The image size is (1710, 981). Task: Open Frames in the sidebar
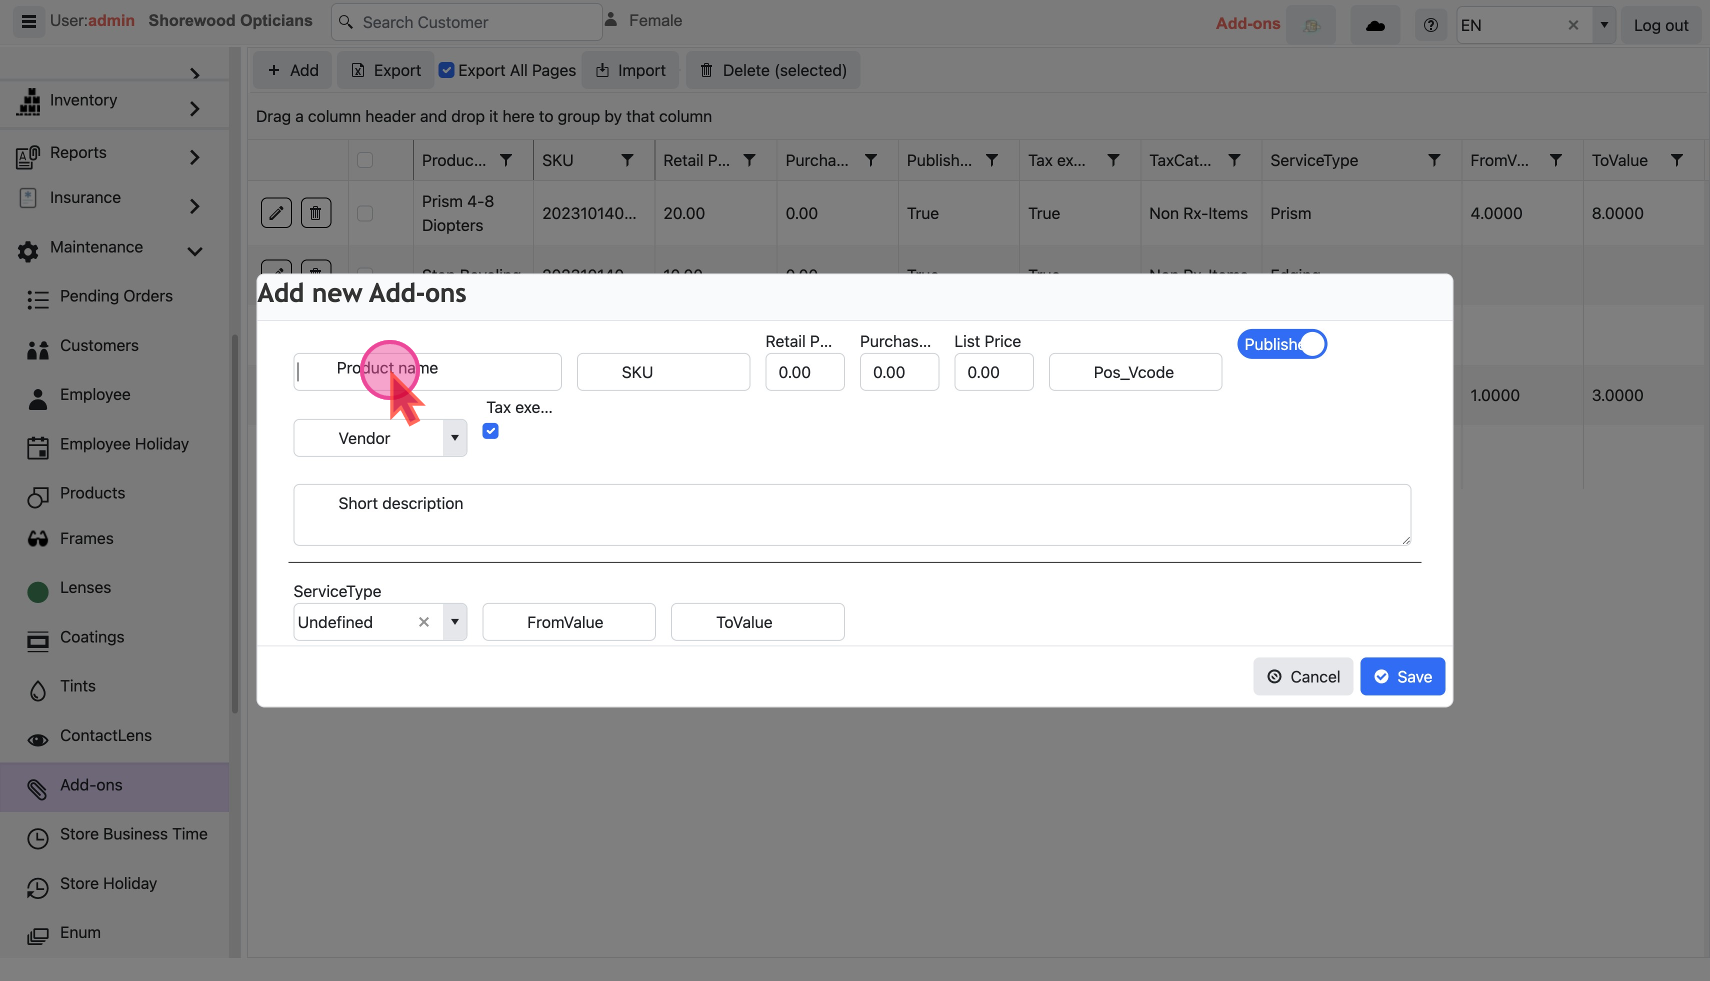tap(87, 539)
